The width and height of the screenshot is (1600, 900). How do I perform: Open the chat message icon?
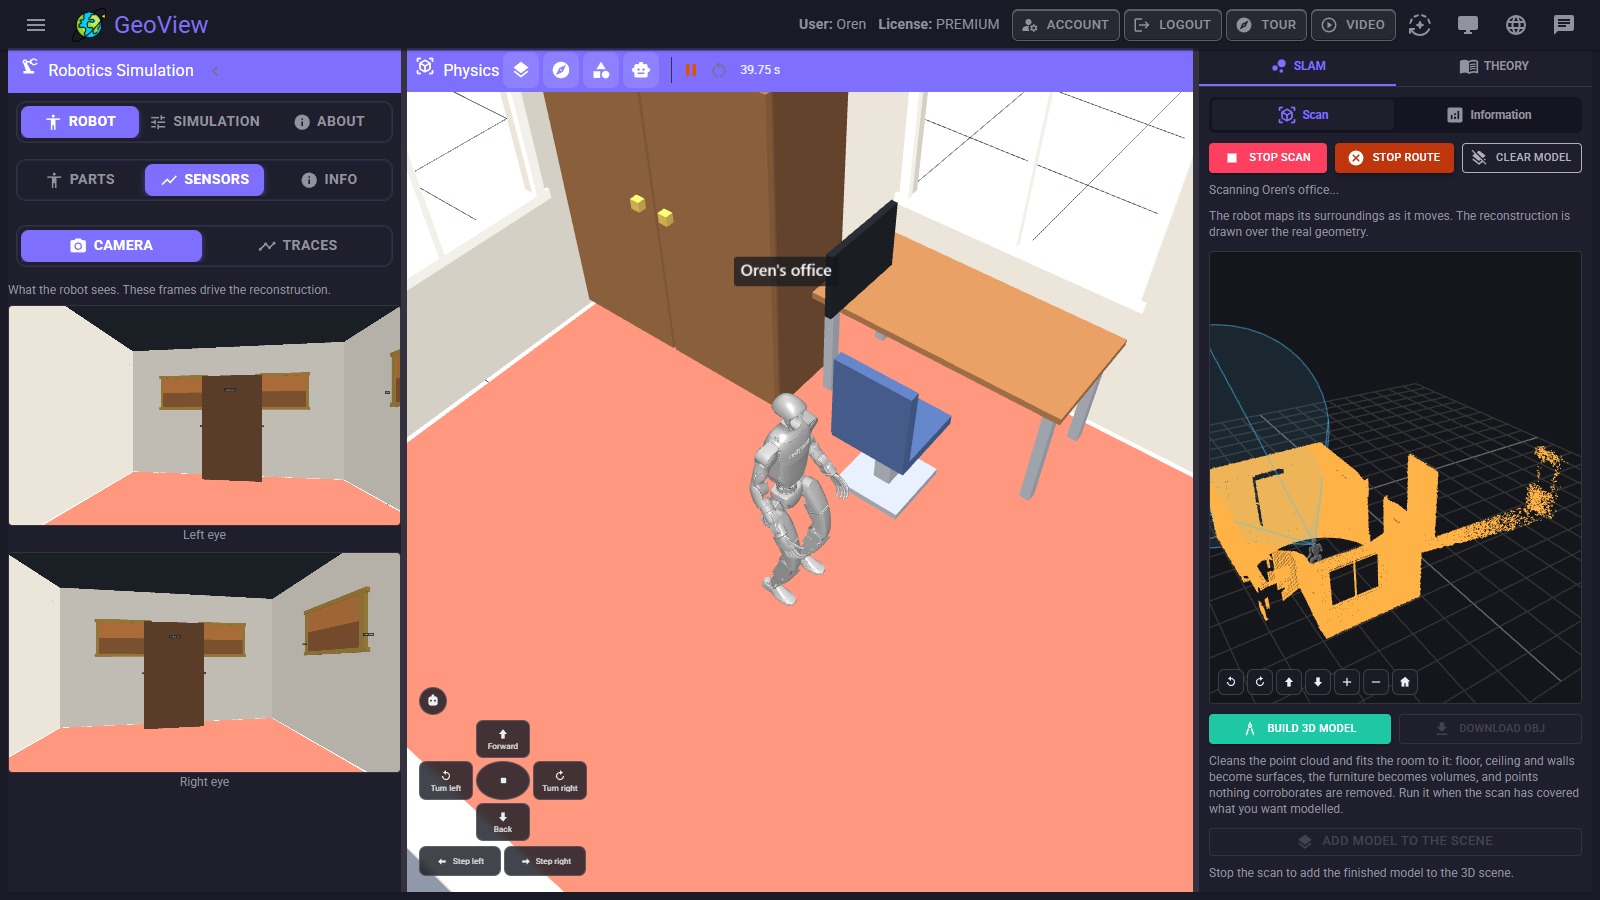point(1564,25)
